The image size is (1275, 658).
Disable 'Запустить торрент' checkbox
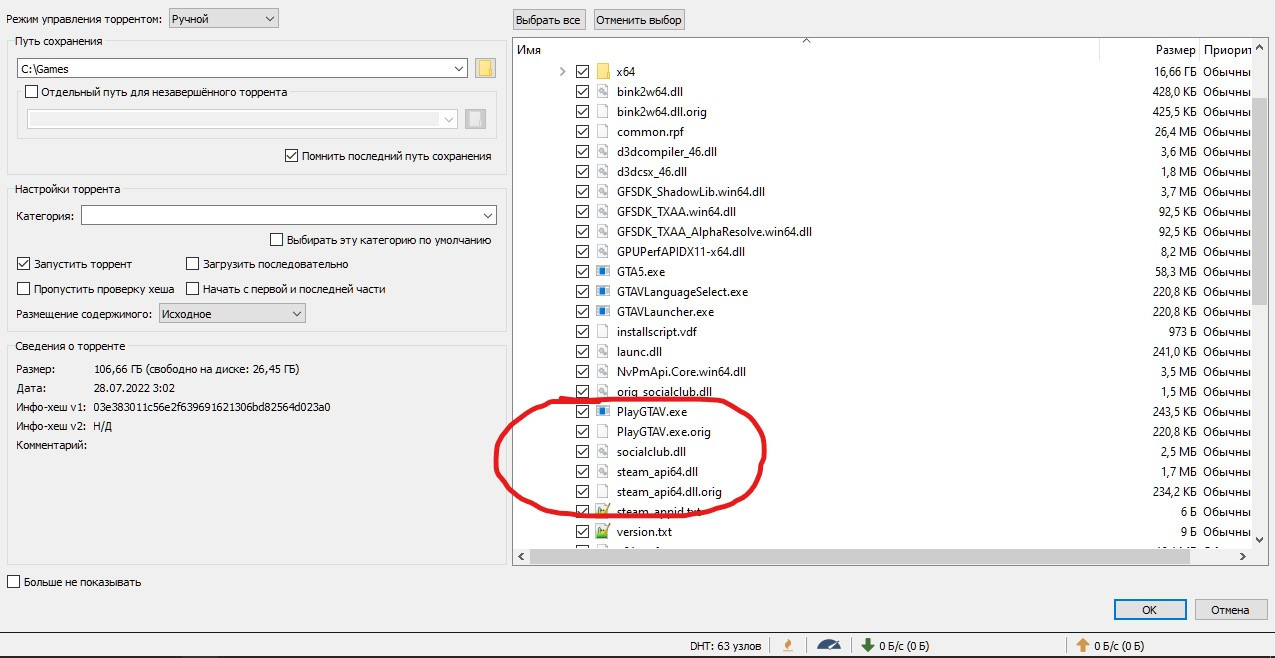point(25,264)
